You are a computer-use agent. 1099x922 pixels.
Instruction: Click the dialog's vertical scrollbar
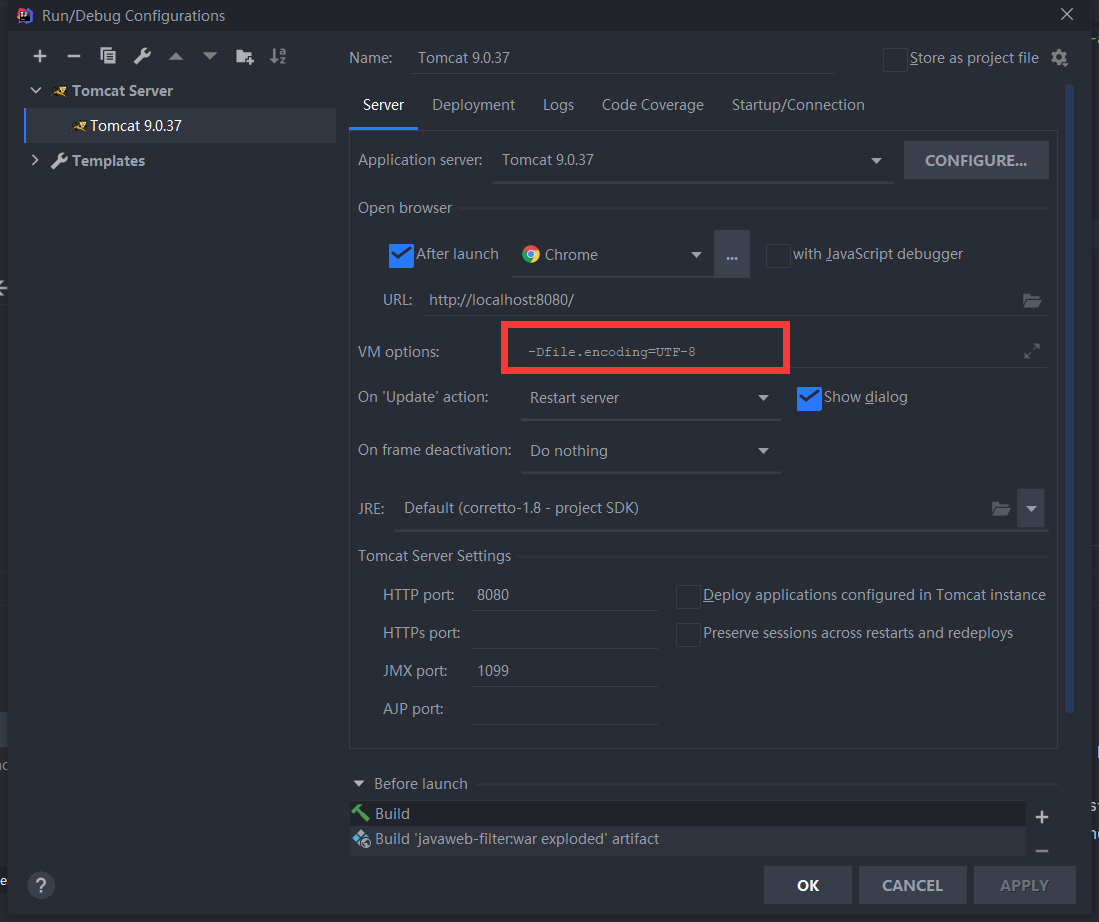[x=1070, y=398]
